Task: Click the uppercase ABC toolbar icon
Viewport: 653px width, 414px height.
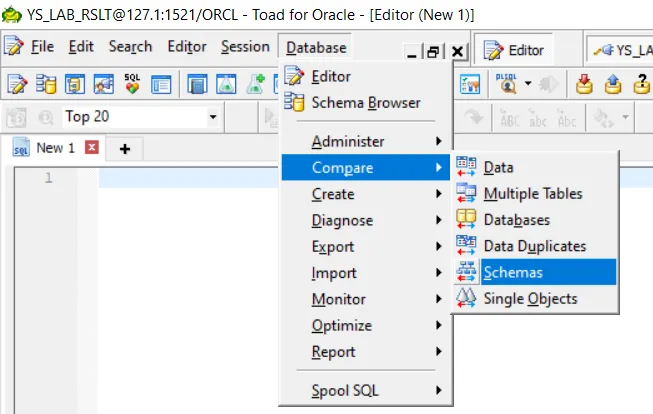Action: pos(509,118)
